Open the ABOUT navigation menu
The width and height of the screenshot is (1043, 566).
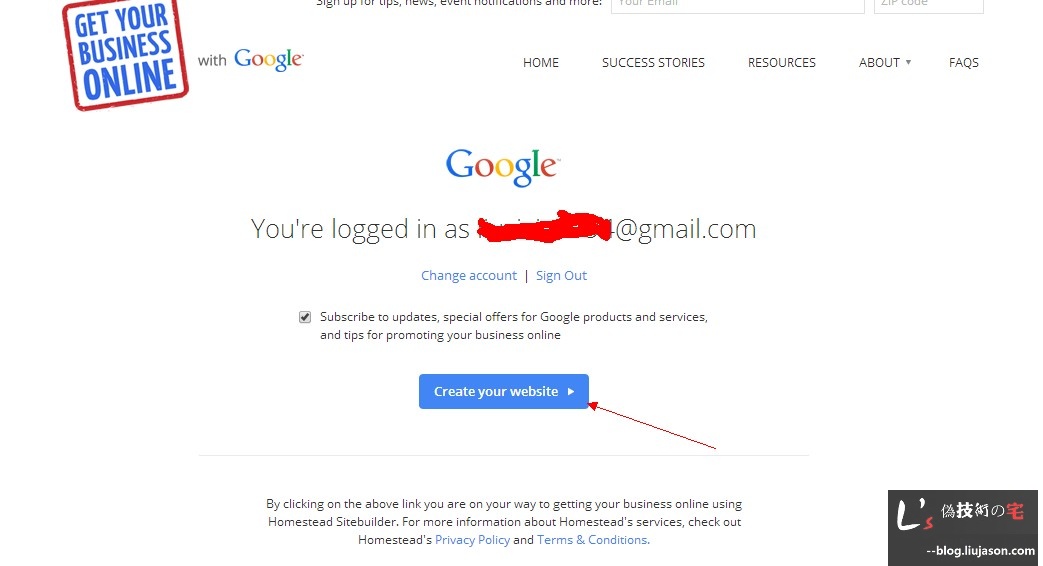pyautogui.click(x=879, y=63)
